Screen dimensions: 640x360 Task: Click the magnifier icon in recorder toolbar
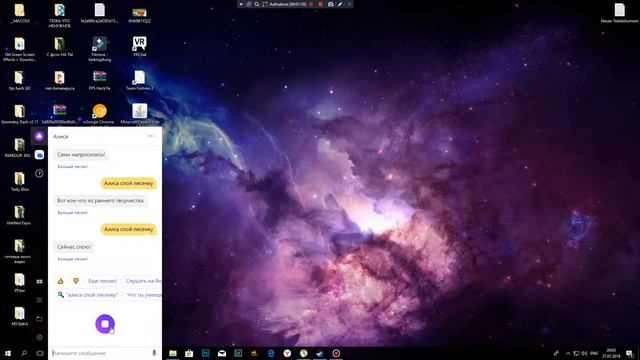[257, 4]
